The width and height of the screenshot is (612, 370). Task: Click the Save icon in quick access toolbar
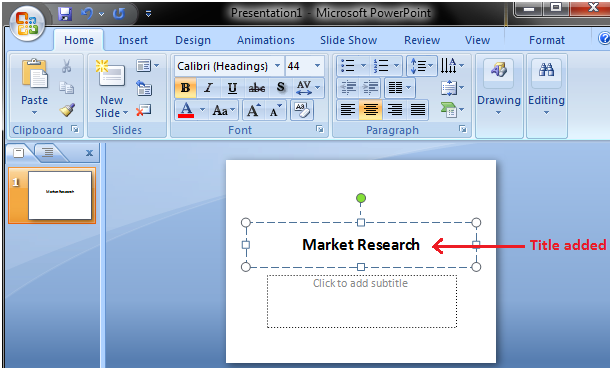click(x=65, y=14)
